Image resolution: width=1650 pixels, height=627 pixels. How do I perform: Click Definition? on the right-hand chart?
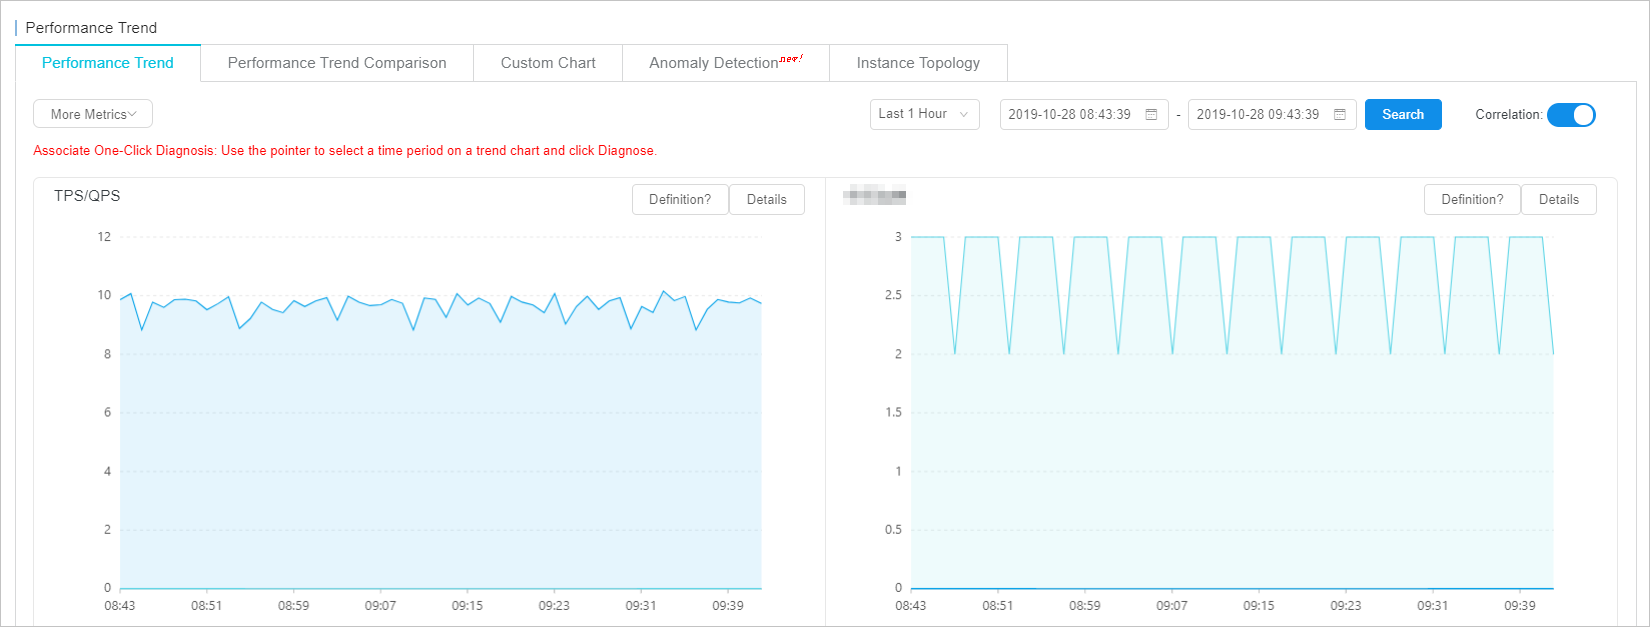tap(1472, 200)
